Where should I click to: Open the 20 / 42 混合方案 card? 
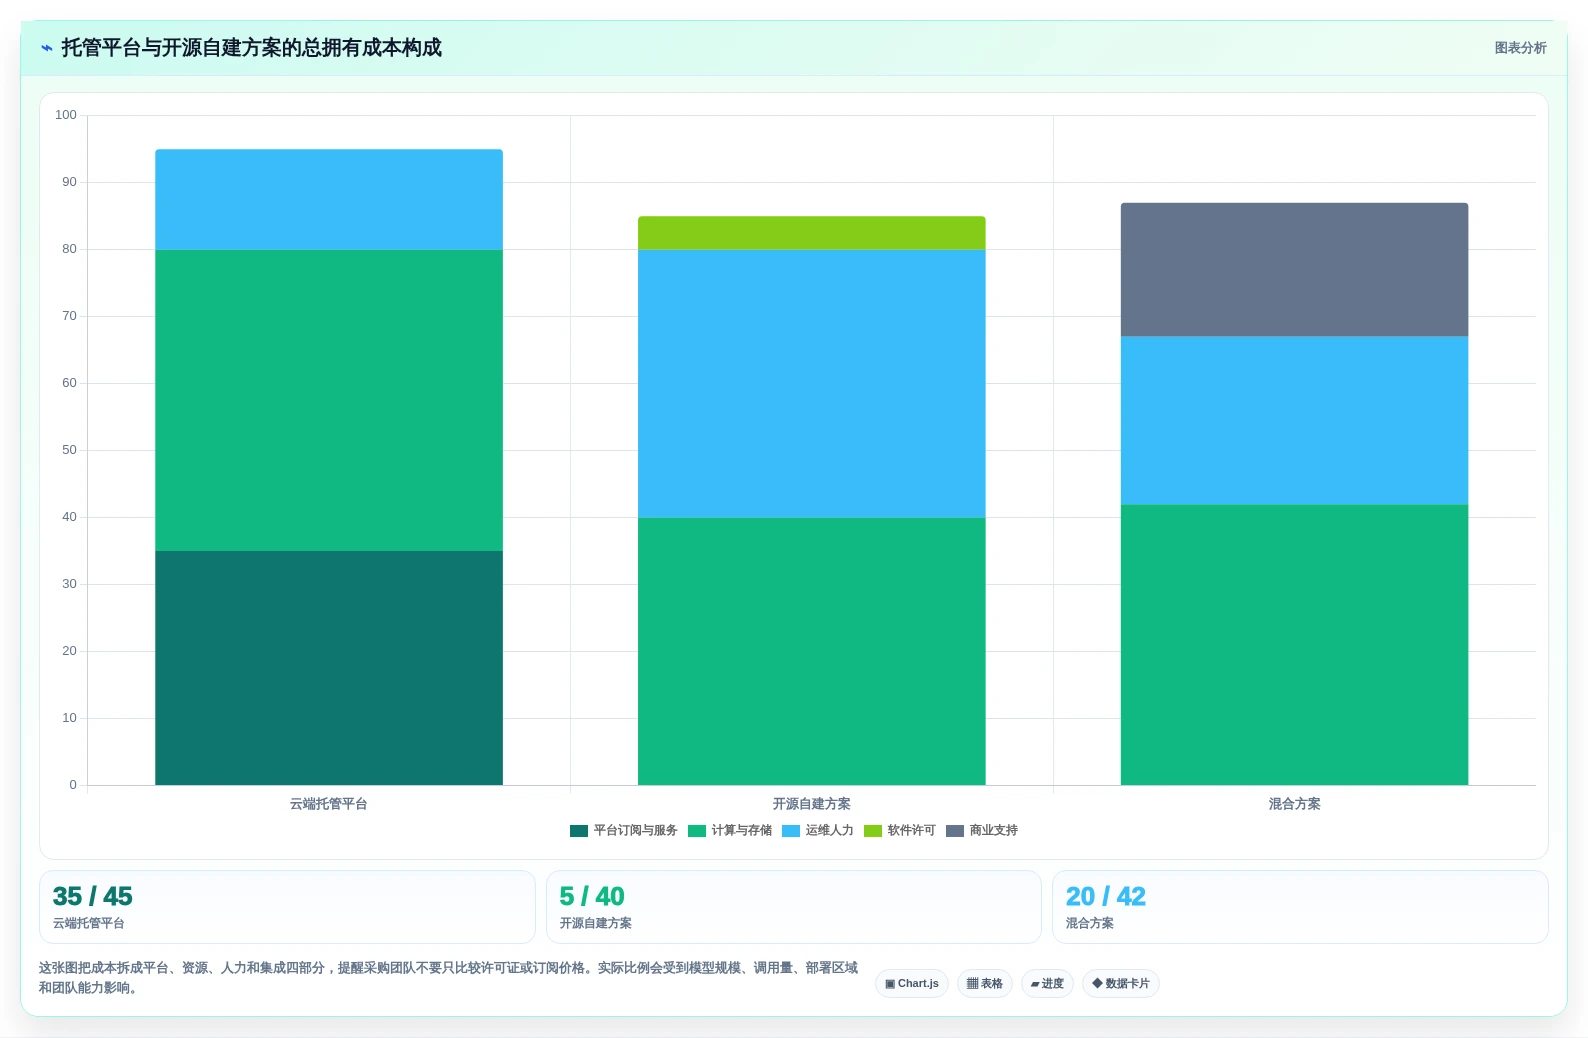(x=1300, y=907)
